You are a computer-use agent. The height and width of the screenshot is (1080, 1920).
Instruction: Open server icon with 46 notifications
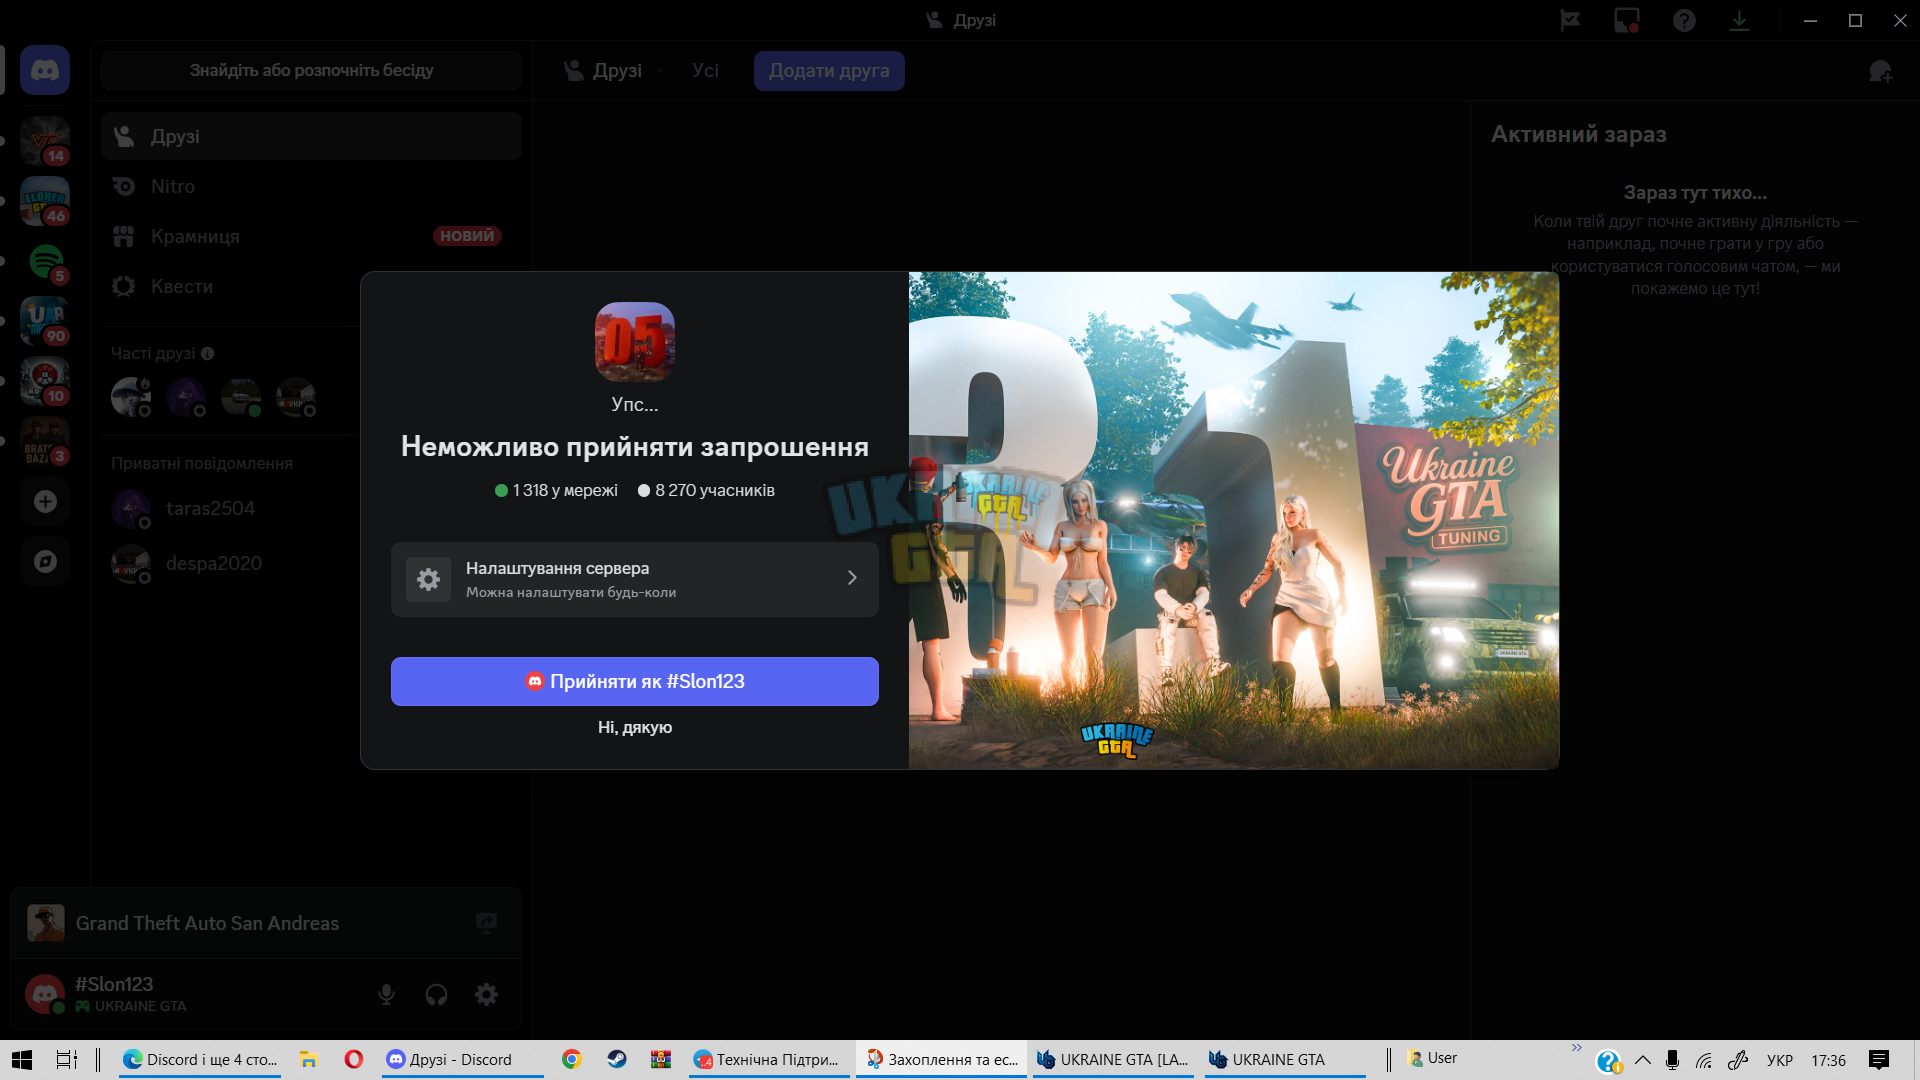pyautogui.click(x=45, y=201)
